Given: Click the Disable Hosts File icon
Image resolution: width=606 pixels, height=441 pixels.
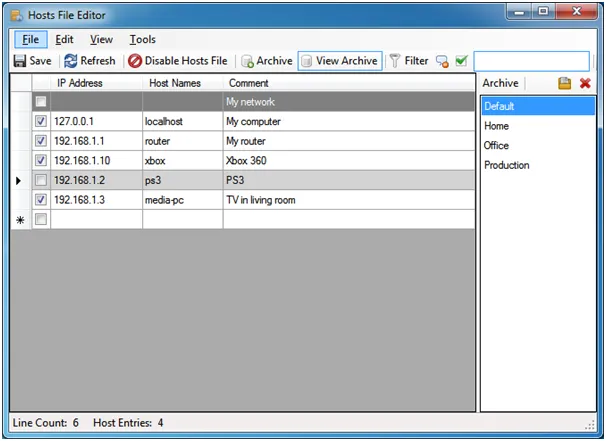Looking at the screenshot, I should tap(135, 61).
